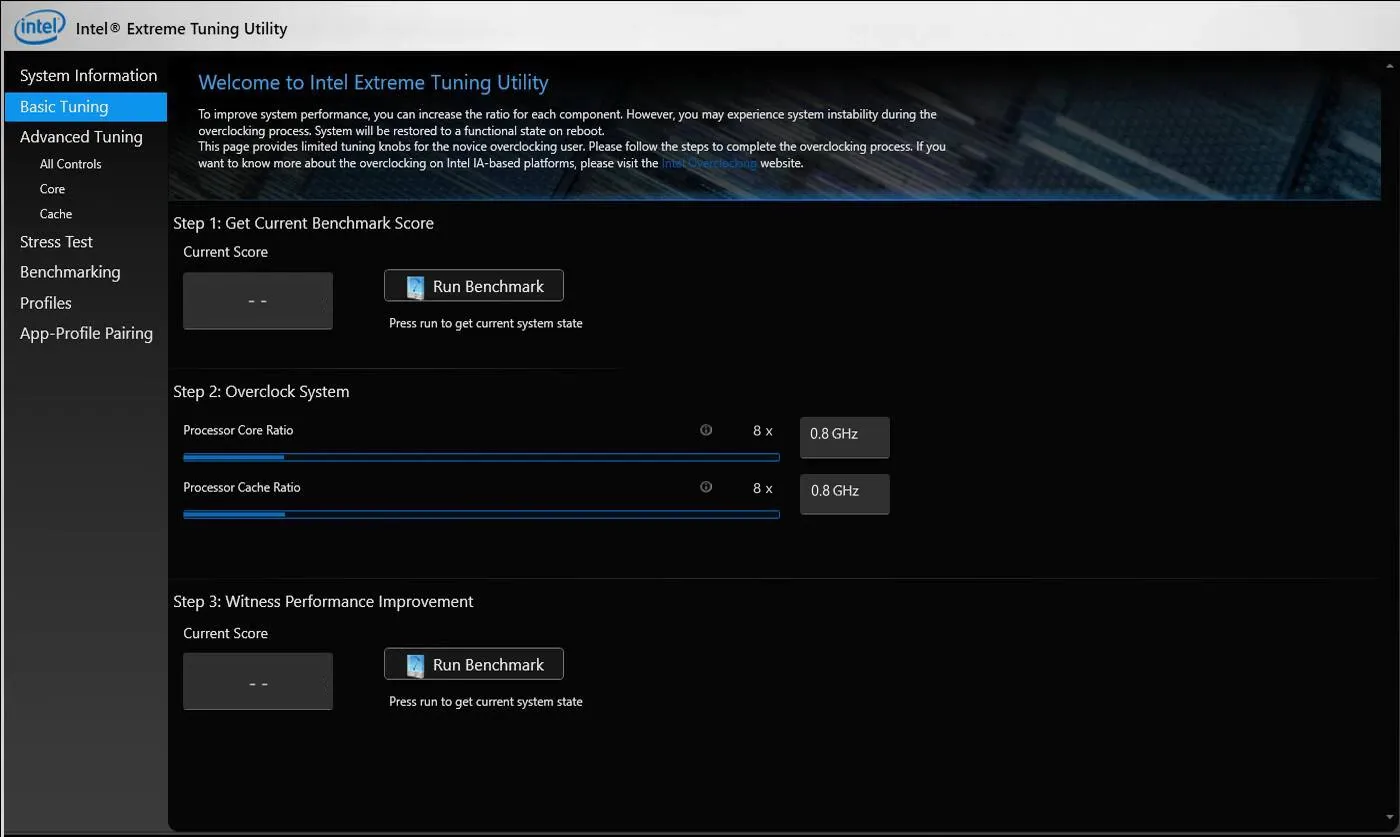Click Step 3 Current Score box
This screenshot has width=1400, height=837.
tap(258, 682)
